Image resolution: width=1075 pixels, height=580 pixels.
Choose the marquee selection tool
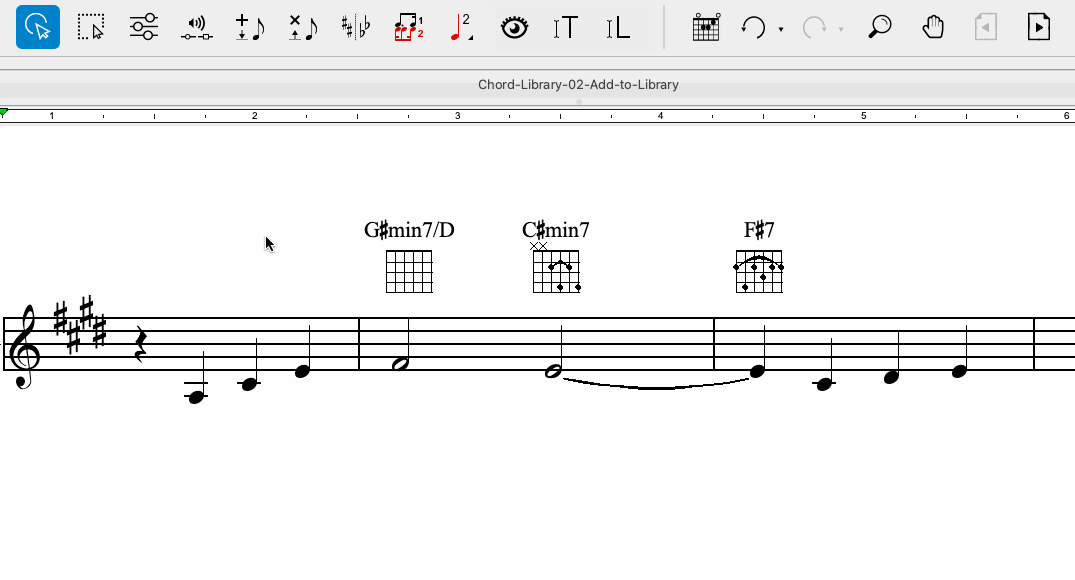[x=91, y=27]
